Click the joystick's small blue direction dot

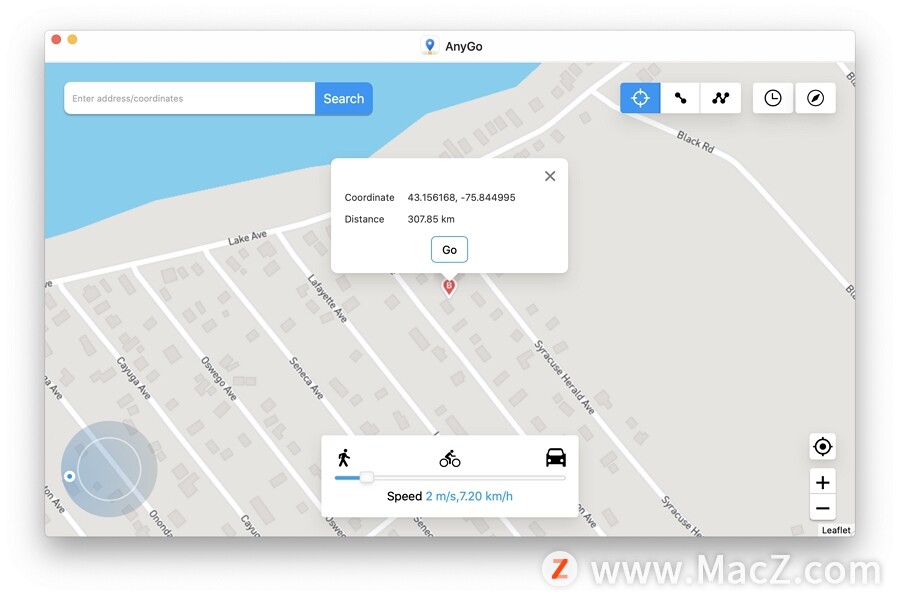69,477
